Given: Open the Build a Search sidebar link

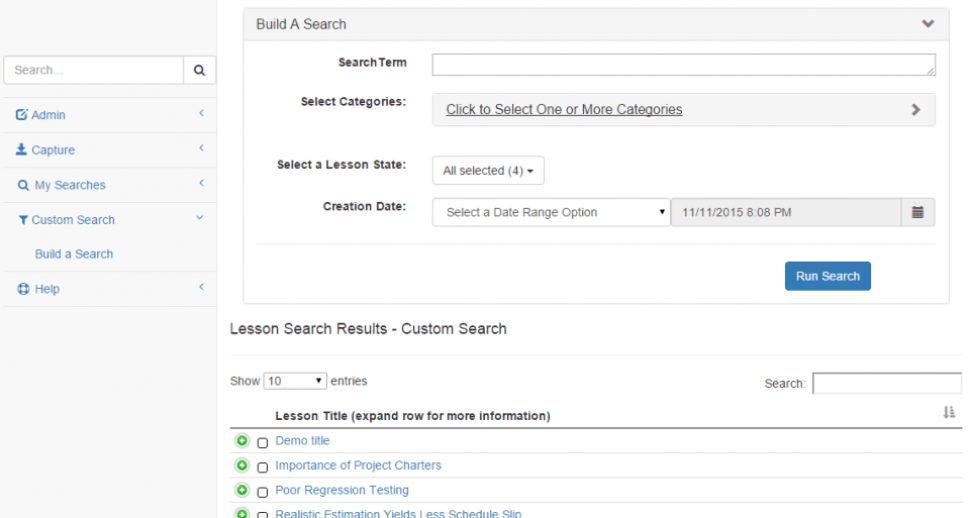Looking at the screenshot, I should 74,254.
